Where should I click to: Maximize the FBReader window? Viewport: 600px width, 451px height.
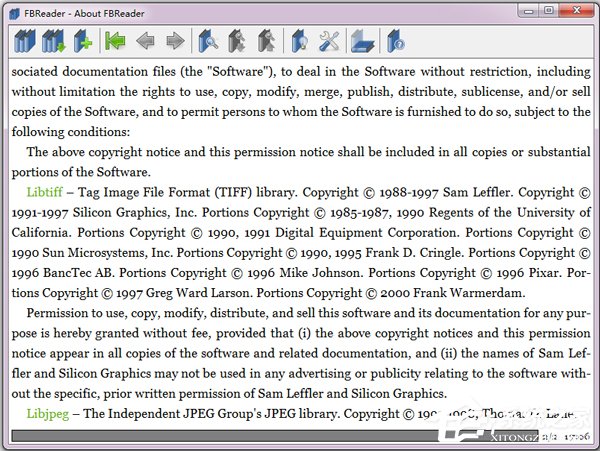(x=548, y=11)
